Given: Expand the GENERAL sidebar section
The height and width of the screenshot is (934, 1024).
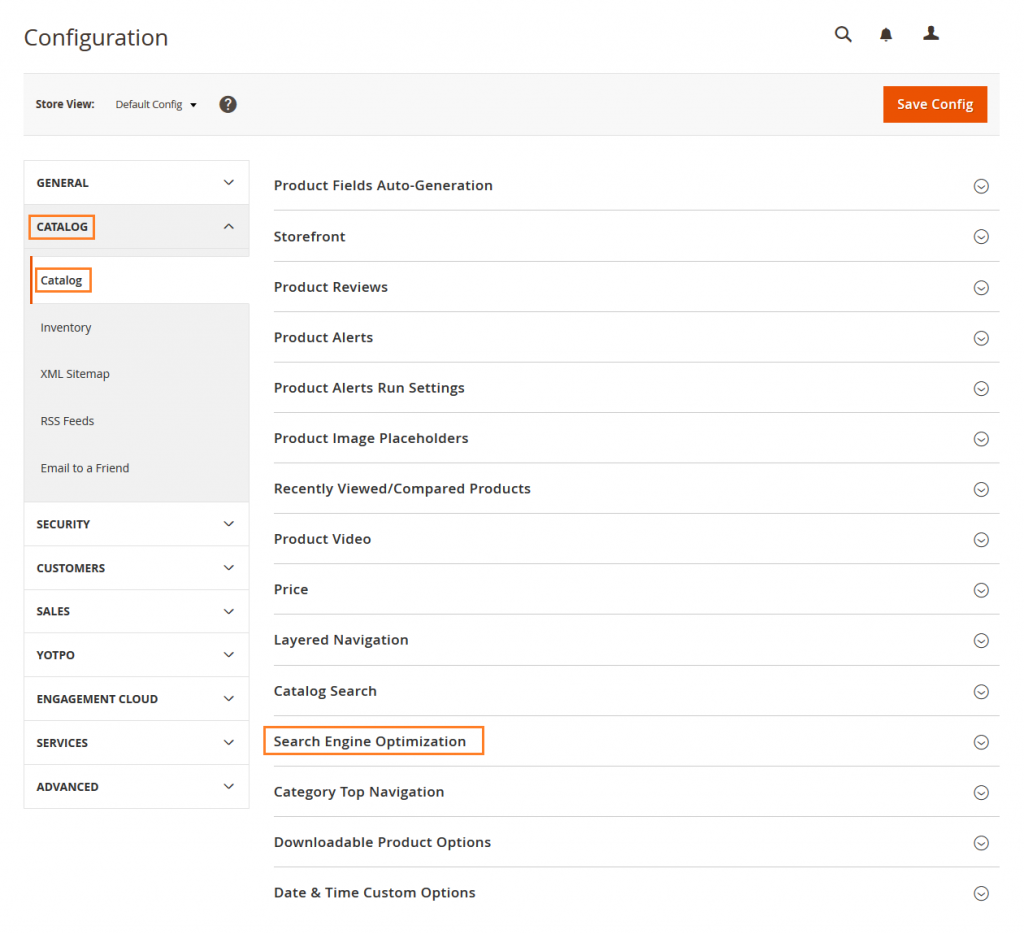Looking at the screenshot, I should click(x=136, y=182).
